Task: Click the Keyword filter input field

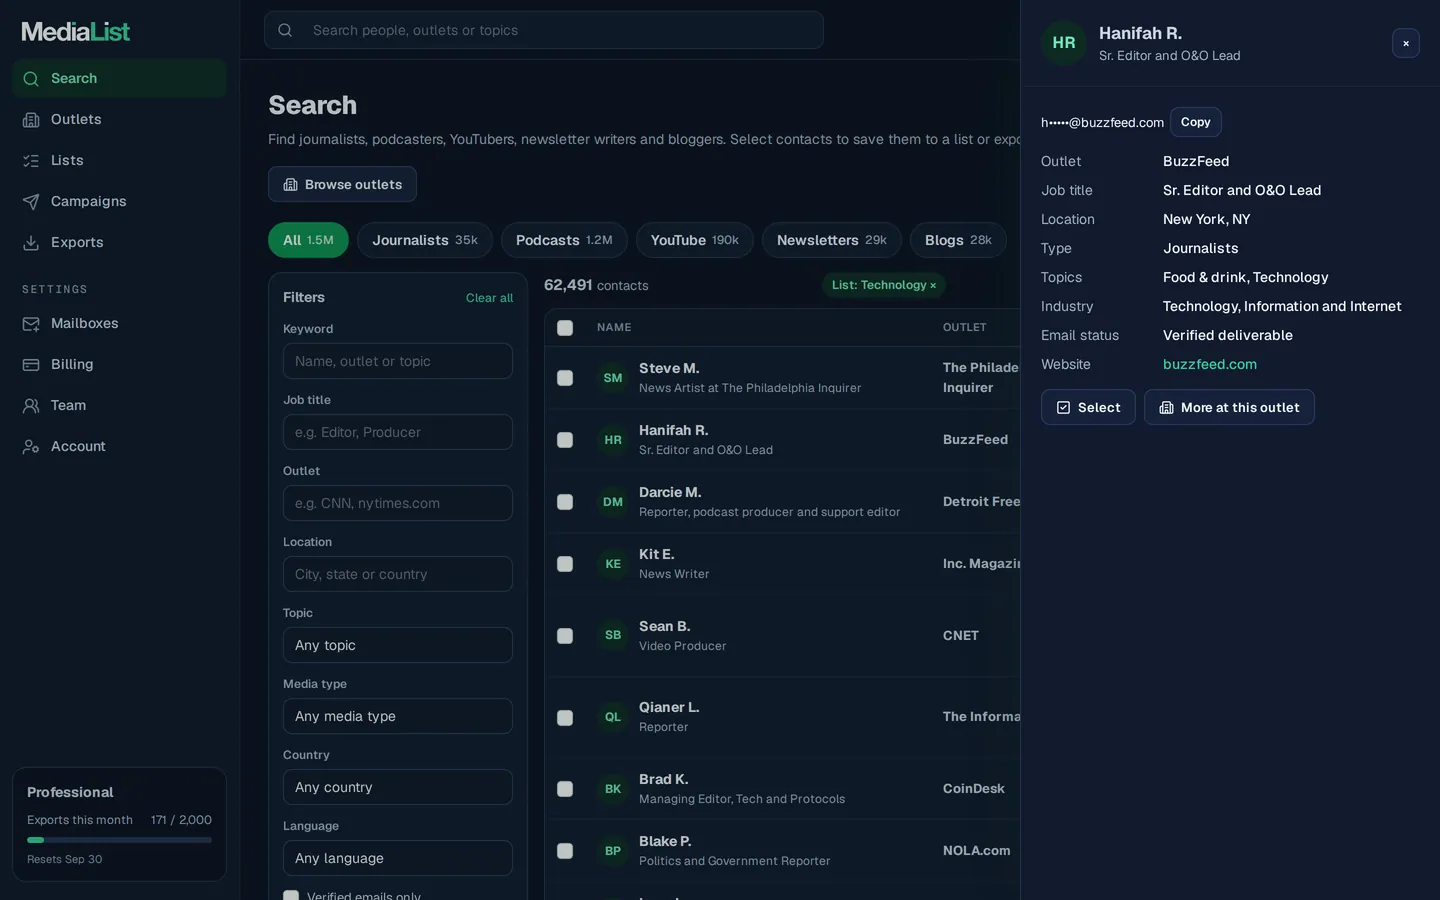Action: click(398, 361)
